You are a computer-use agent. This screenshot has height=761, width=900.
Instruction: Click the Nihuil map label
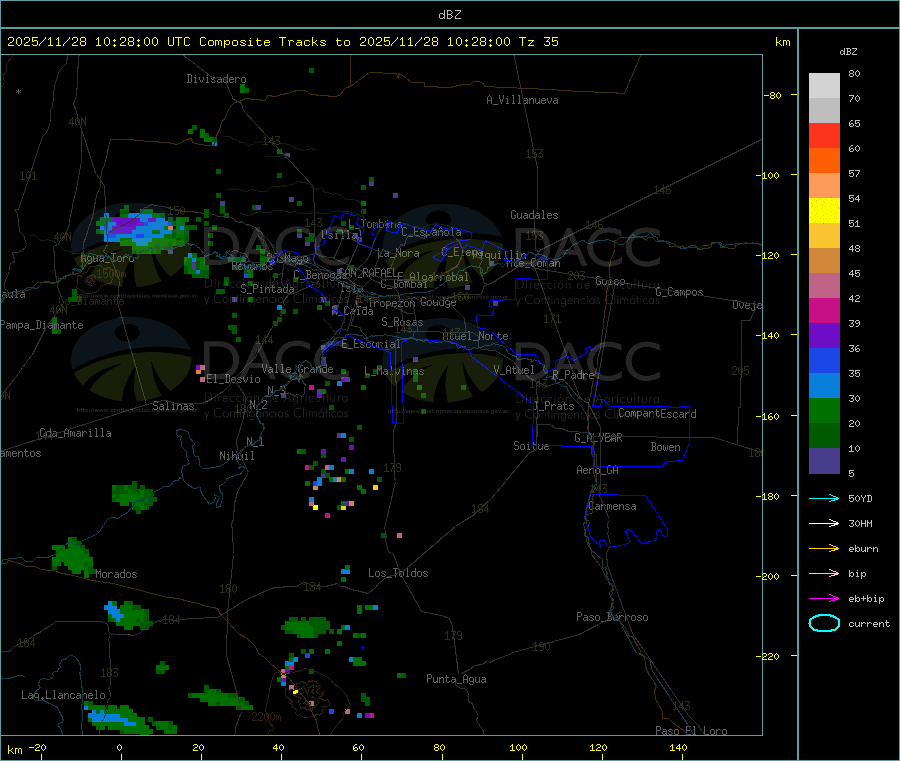tap(237, 456)
